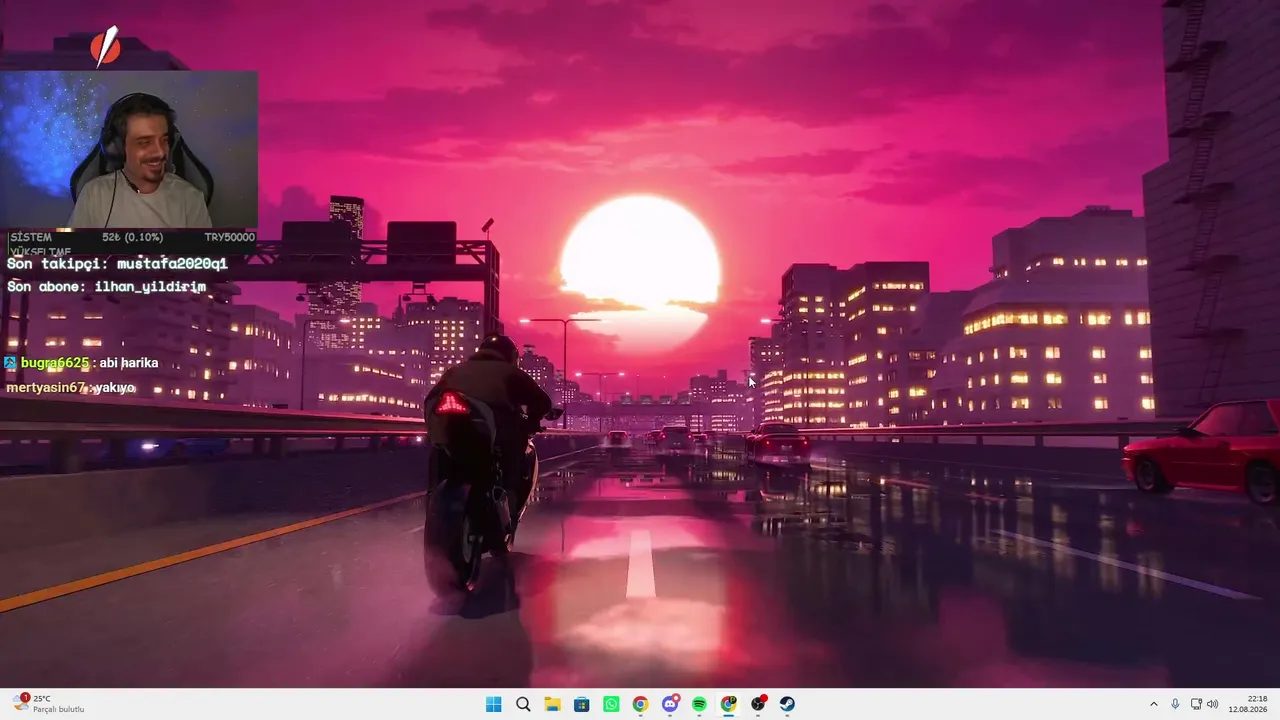Open OBS Studio from the taskbar
Image resolution: width=1280 pixels, height=720 pixels.
coord(758,704)
